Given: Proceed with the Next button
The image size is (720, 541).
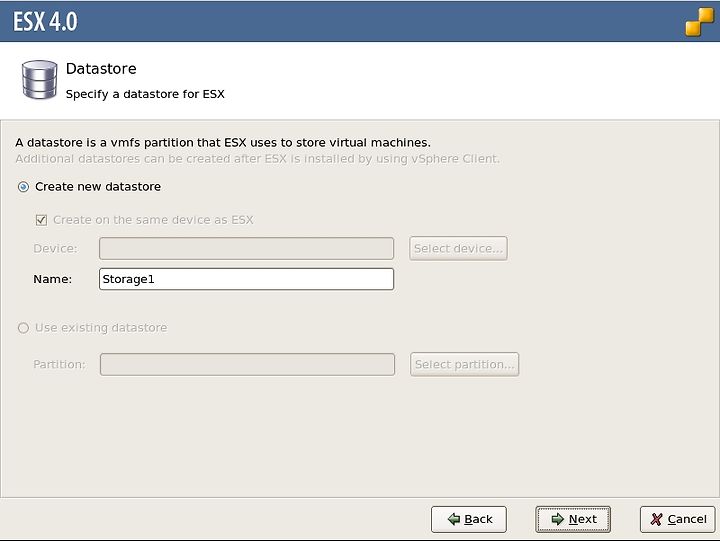Looking at the screenshot, I should click(573, 519).
